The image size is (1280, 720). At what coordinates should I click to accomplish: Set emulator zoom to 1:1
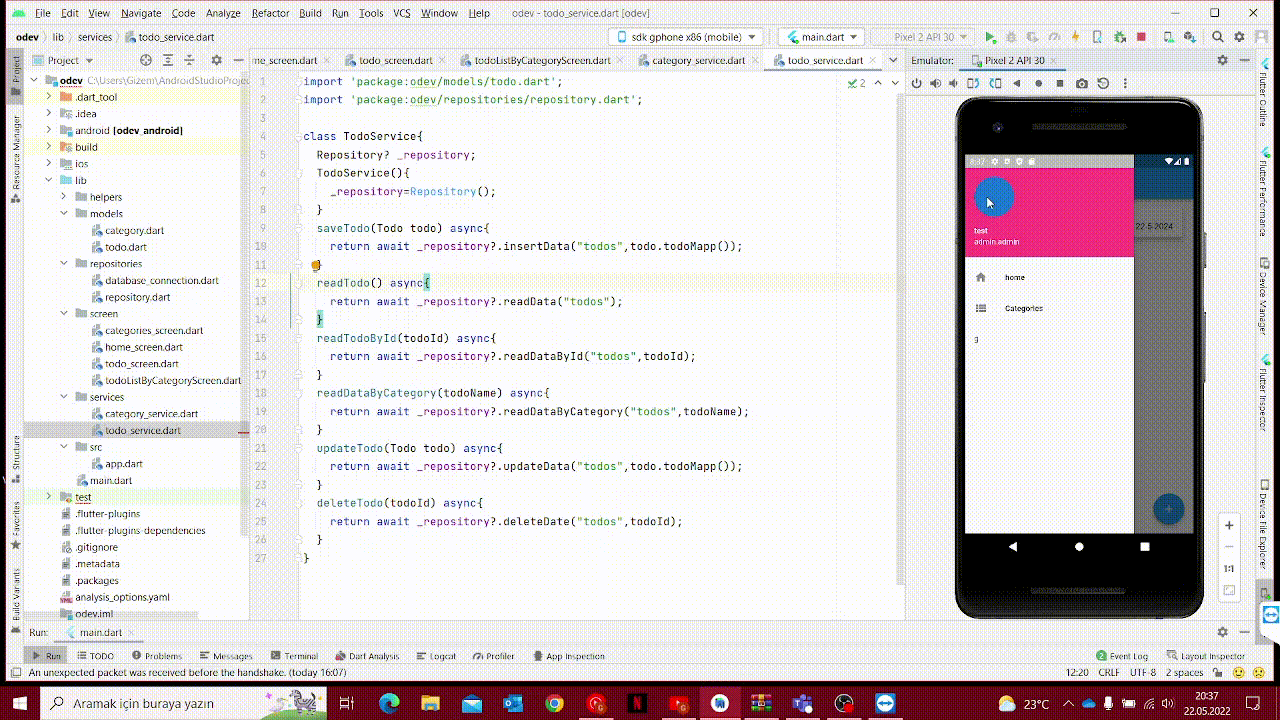click(1229, 568)
